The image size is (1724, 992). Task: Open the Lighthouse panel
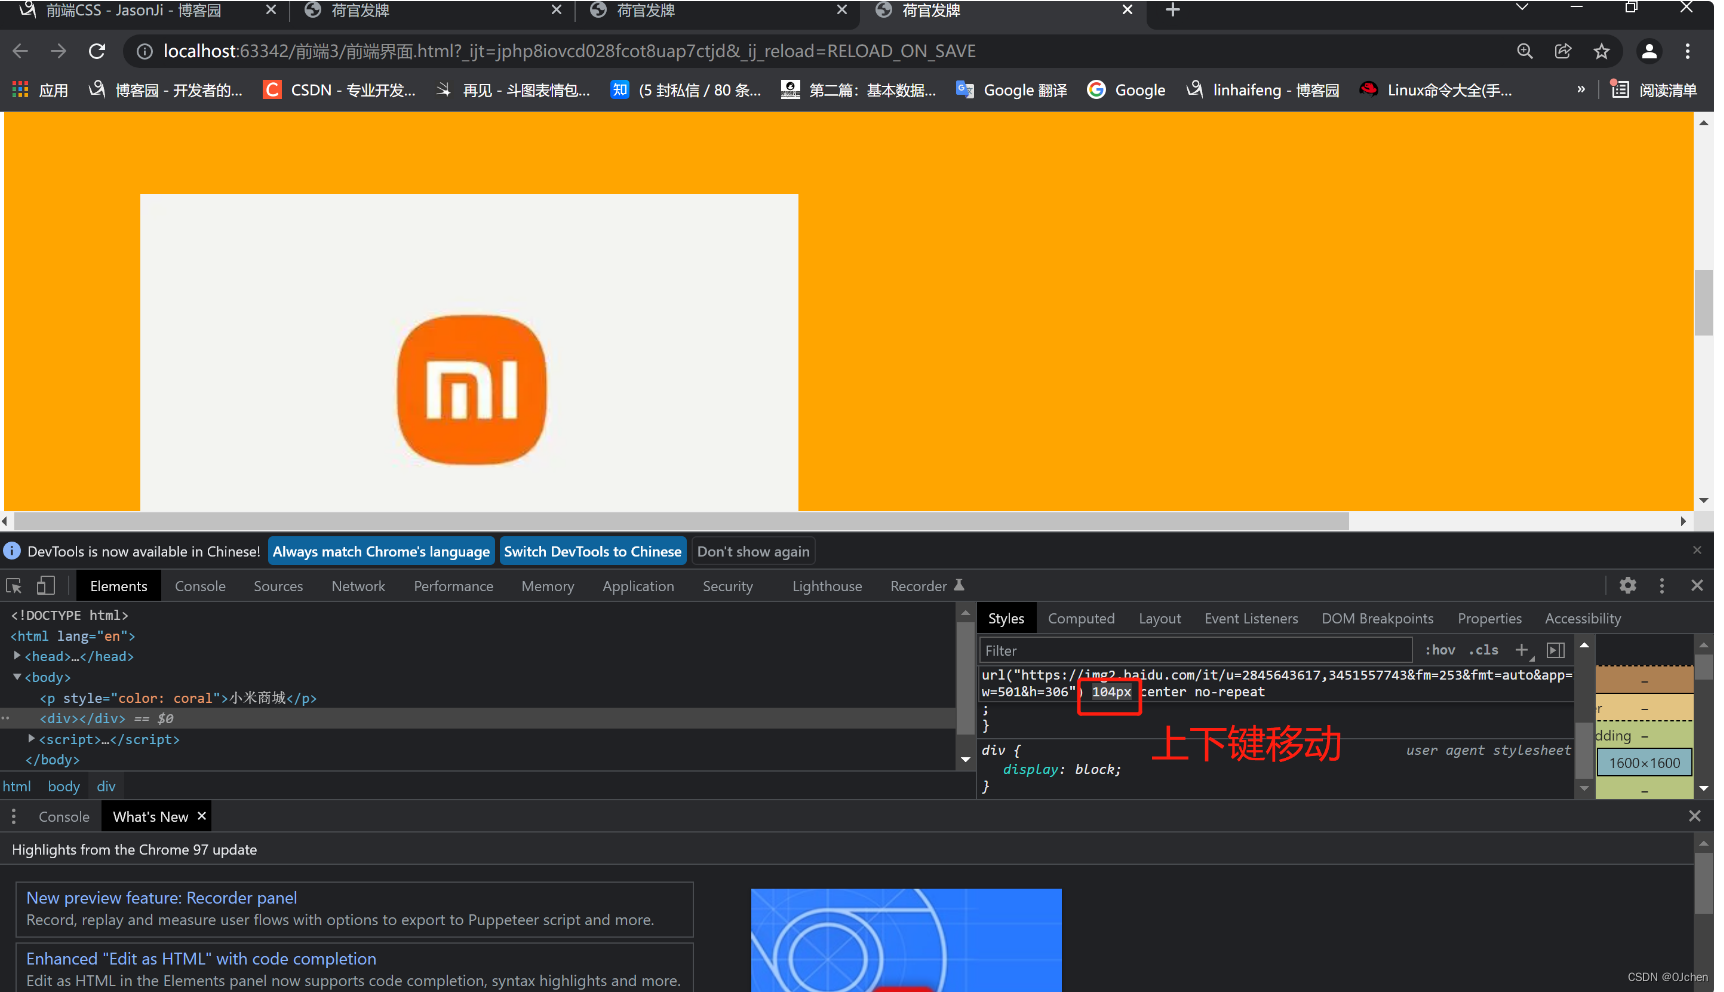tap(827, 586)
